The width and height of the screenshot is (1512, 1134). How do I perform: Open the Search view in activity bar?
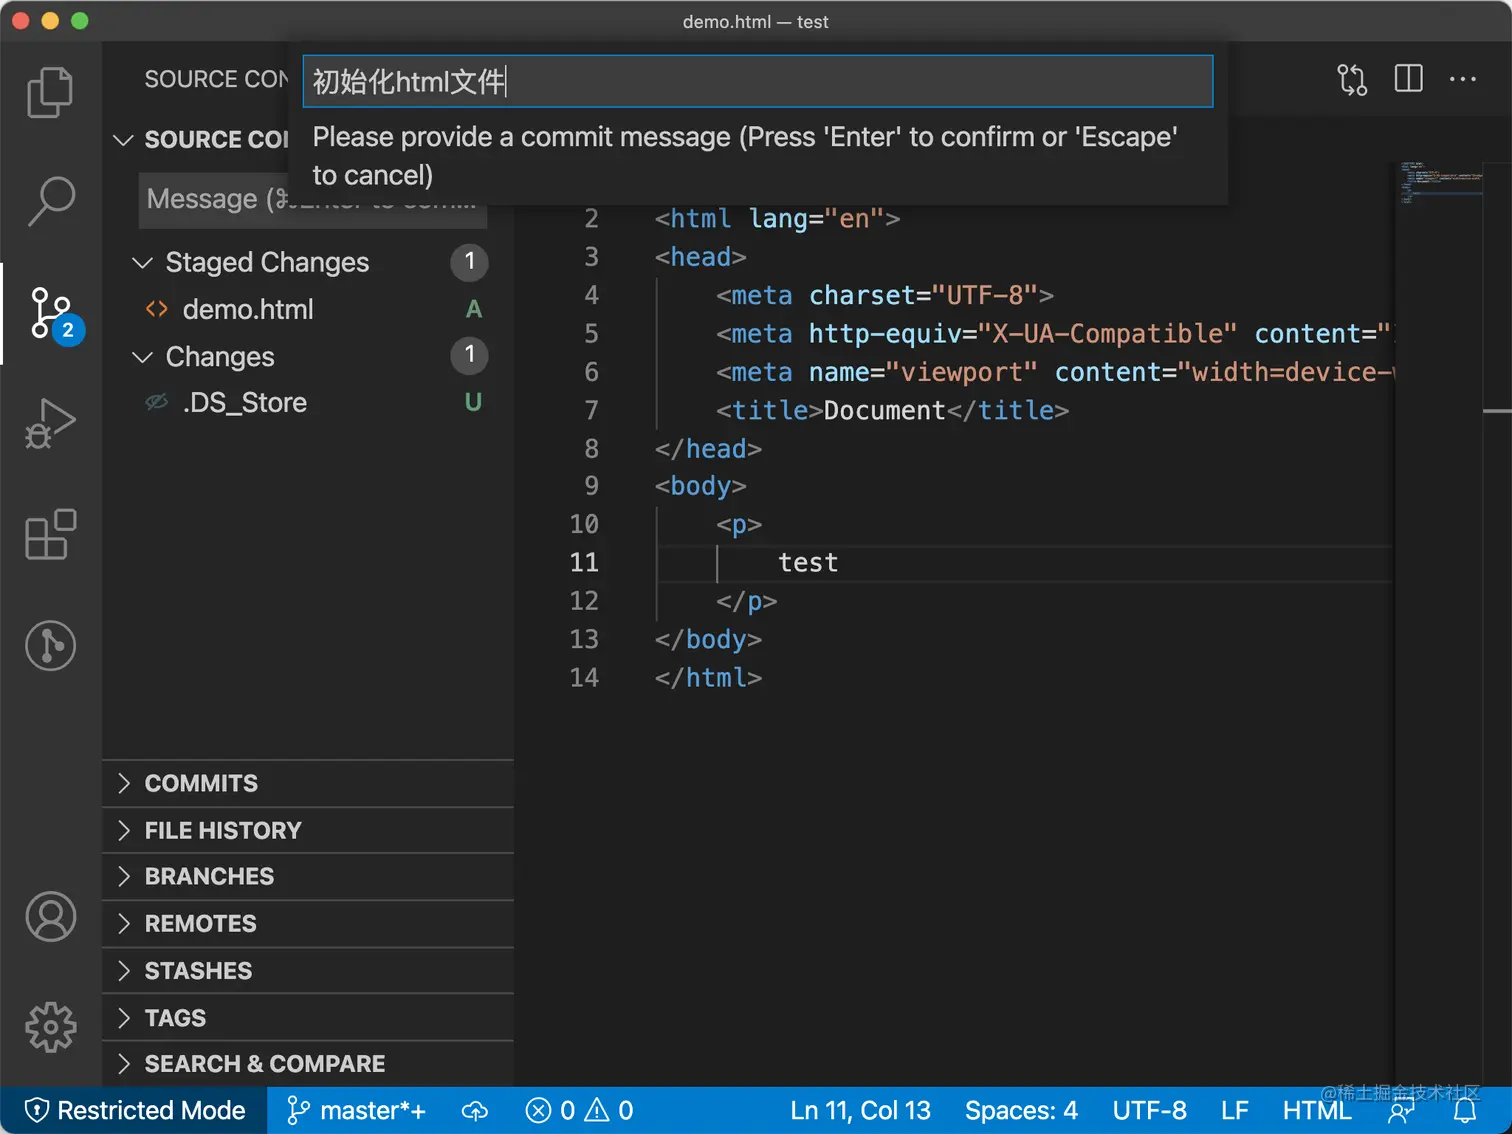(50, 201)
